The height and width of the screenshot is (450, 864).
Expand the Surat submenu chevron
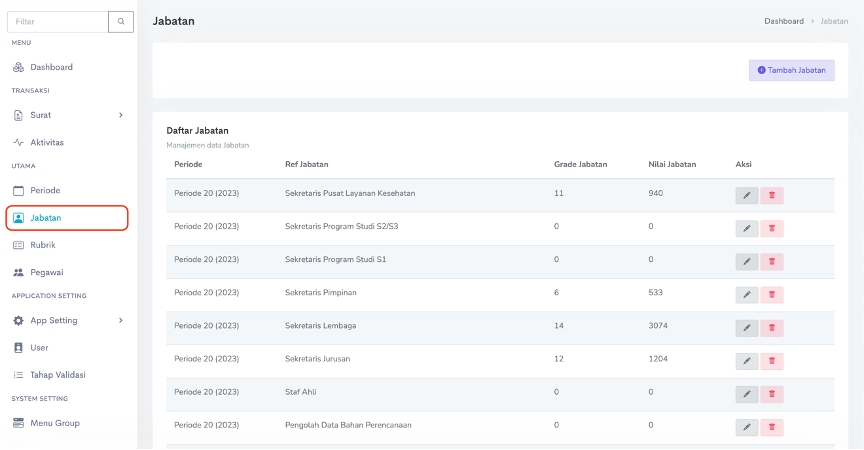pyautogui.click(x=121, y=115)
